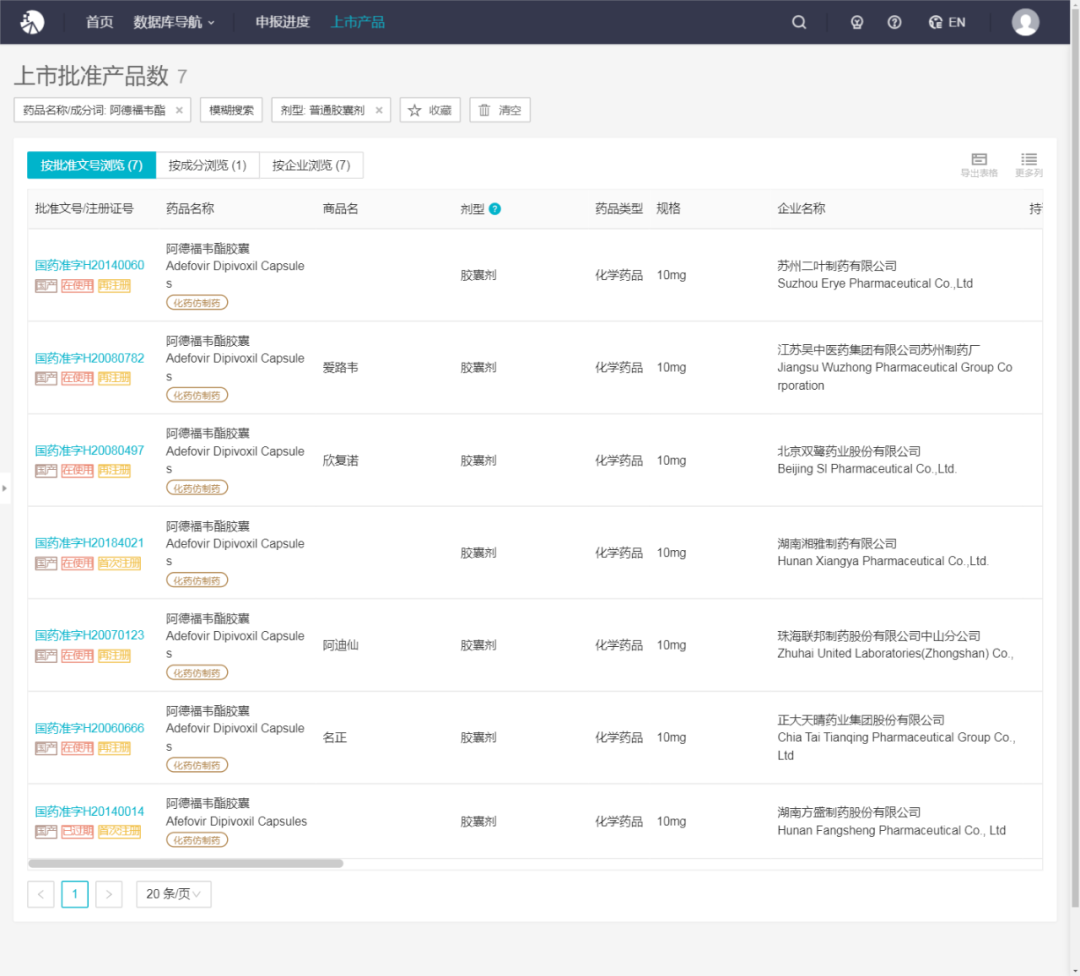Click the next page arrow
This screenshot has width=1080, height=976.
coord(109,894)
